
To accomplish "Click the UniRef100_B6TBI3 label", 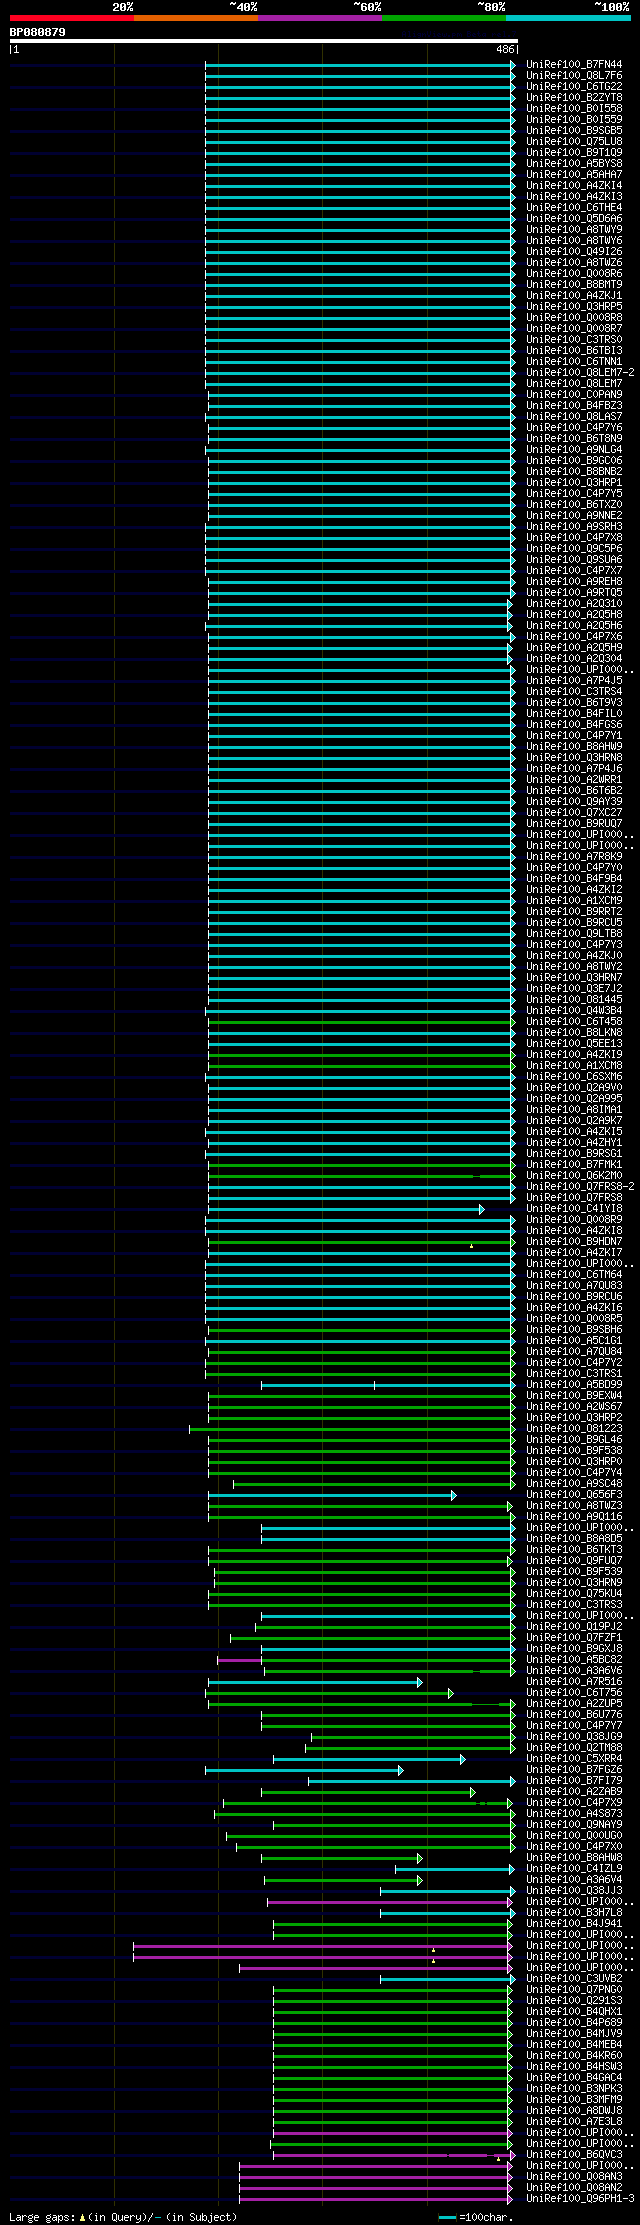I will pos(574,350).
